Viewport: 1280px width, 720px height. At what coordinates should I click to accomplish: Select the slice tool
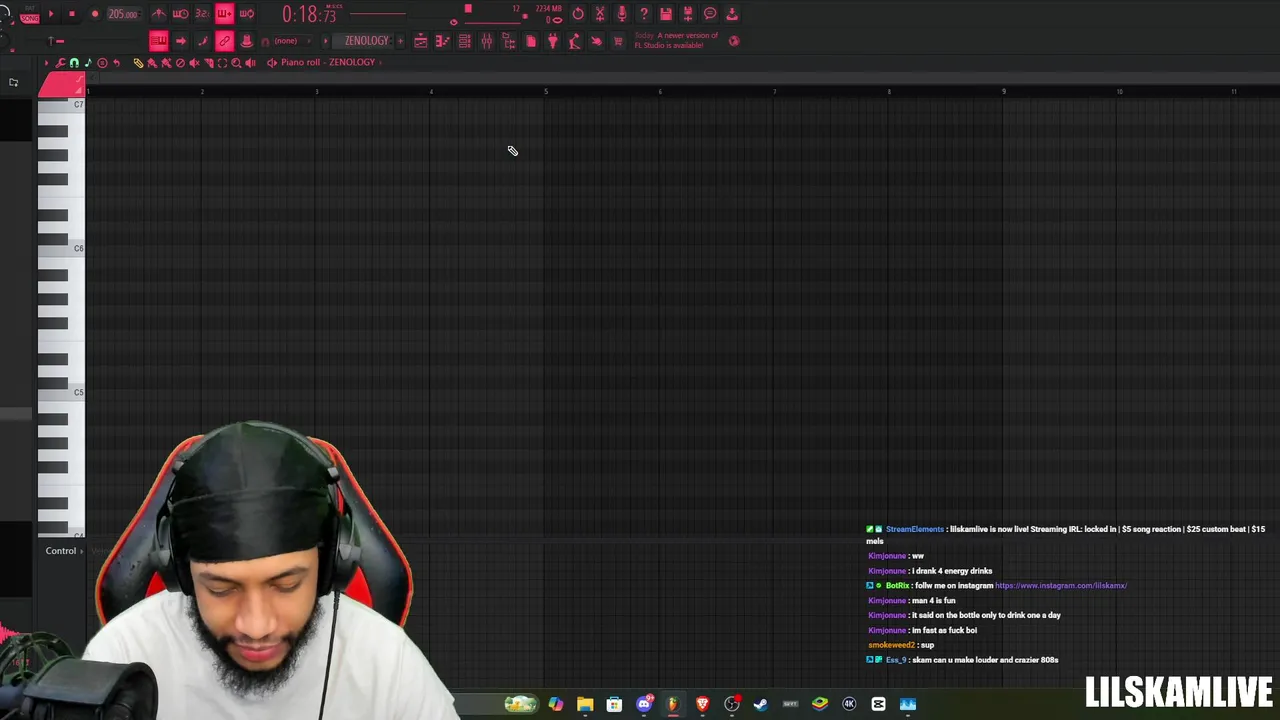(208, 62)
